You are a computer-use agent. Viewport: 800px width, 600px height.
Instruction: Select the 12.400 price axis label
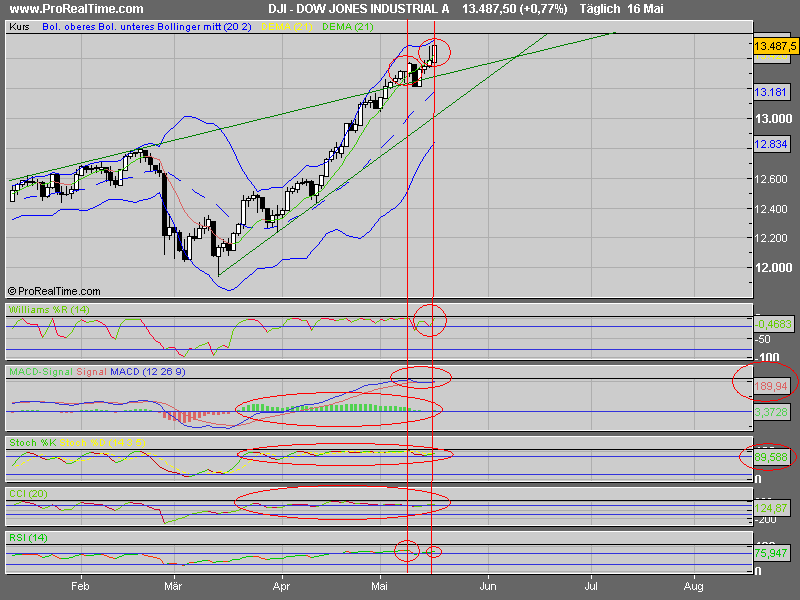tap(770, 209)
